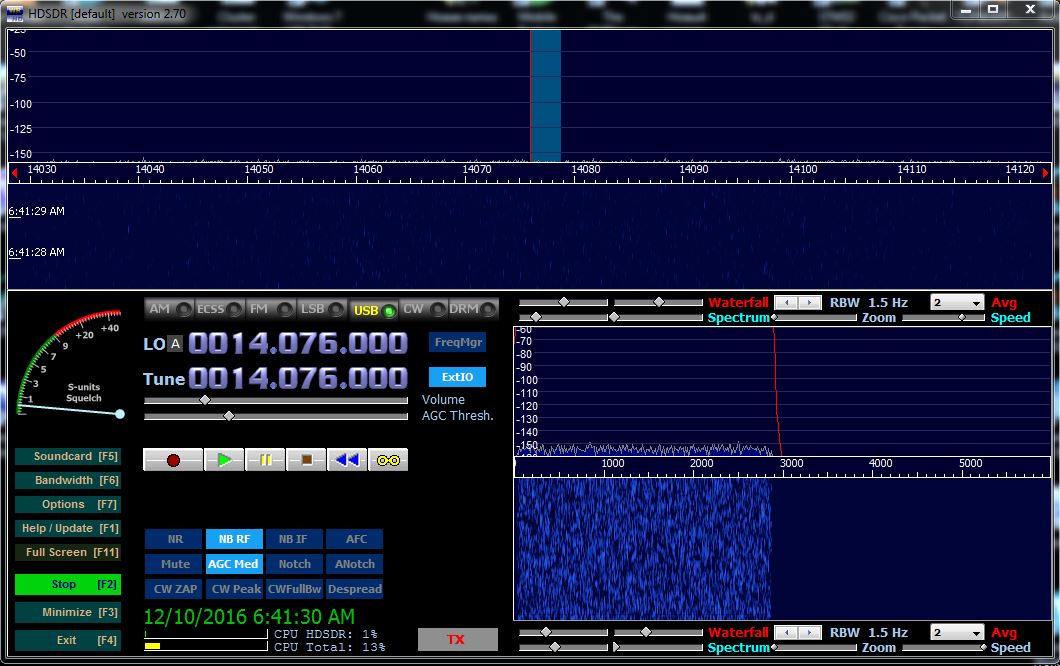Switch to CW mode
1060x666 pixels.
(x=419, y=310)
